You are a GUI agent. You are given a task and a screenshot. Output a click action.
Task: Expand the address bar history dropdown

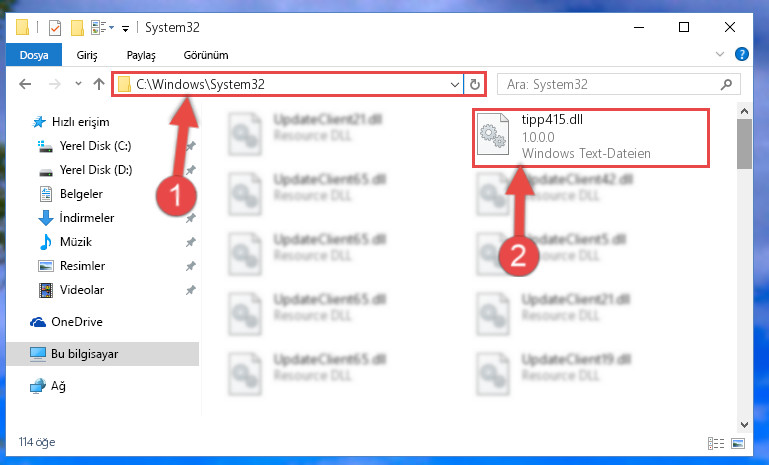pos(455,84)
